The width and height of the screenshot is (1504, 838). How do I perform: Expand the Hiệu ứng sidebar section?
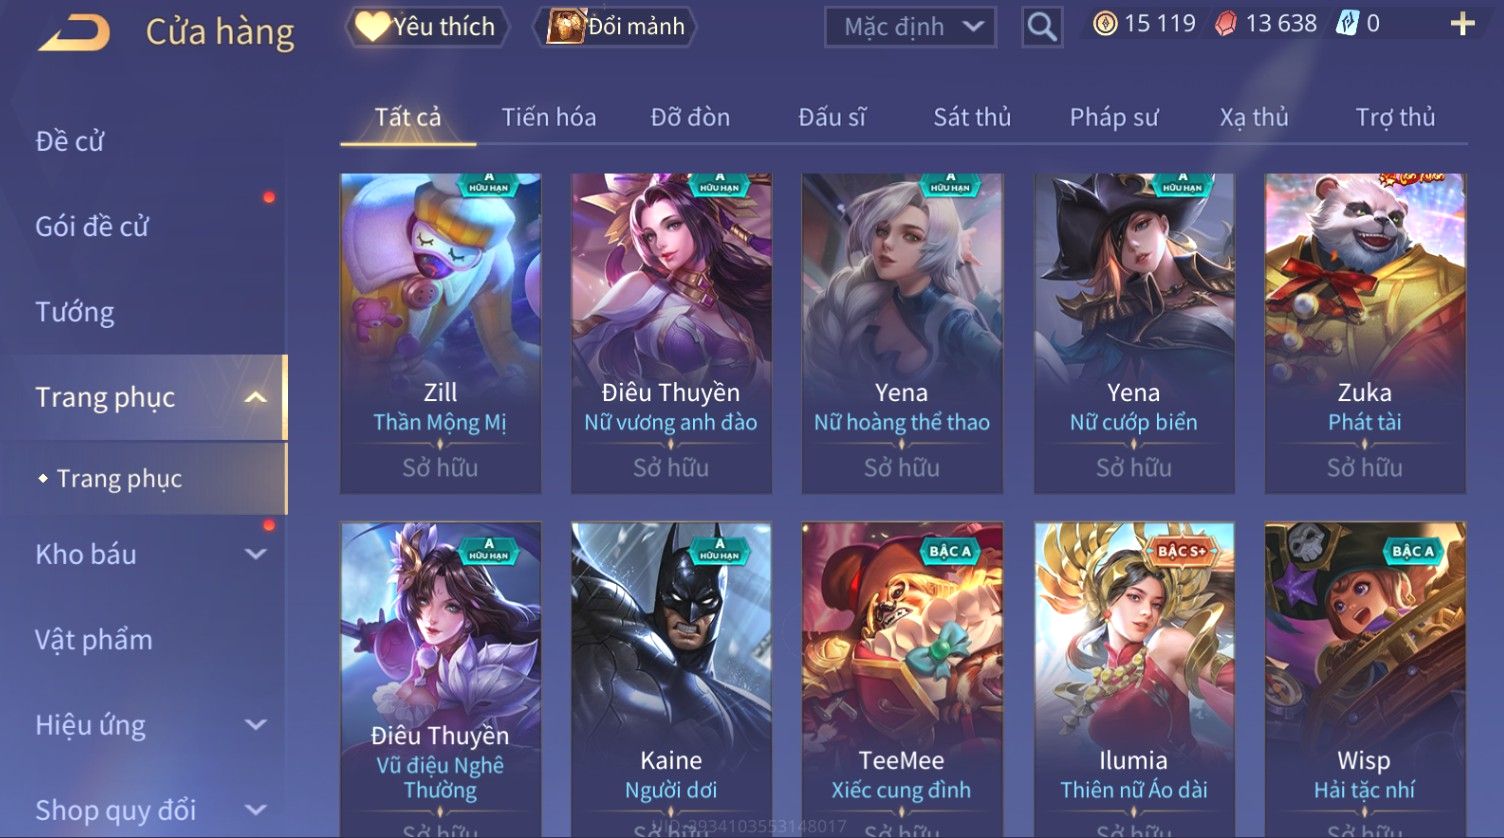point(256,725)
